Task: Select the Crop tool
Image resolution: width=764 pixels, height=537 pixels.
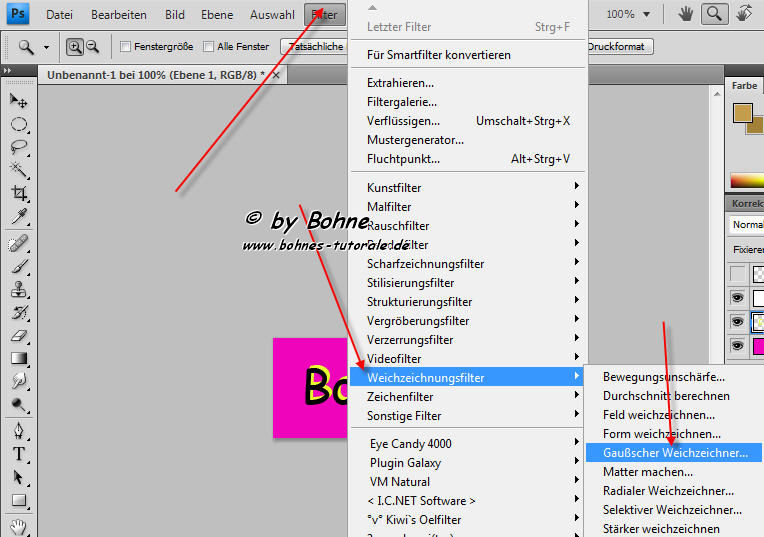Action: [19, 193]
